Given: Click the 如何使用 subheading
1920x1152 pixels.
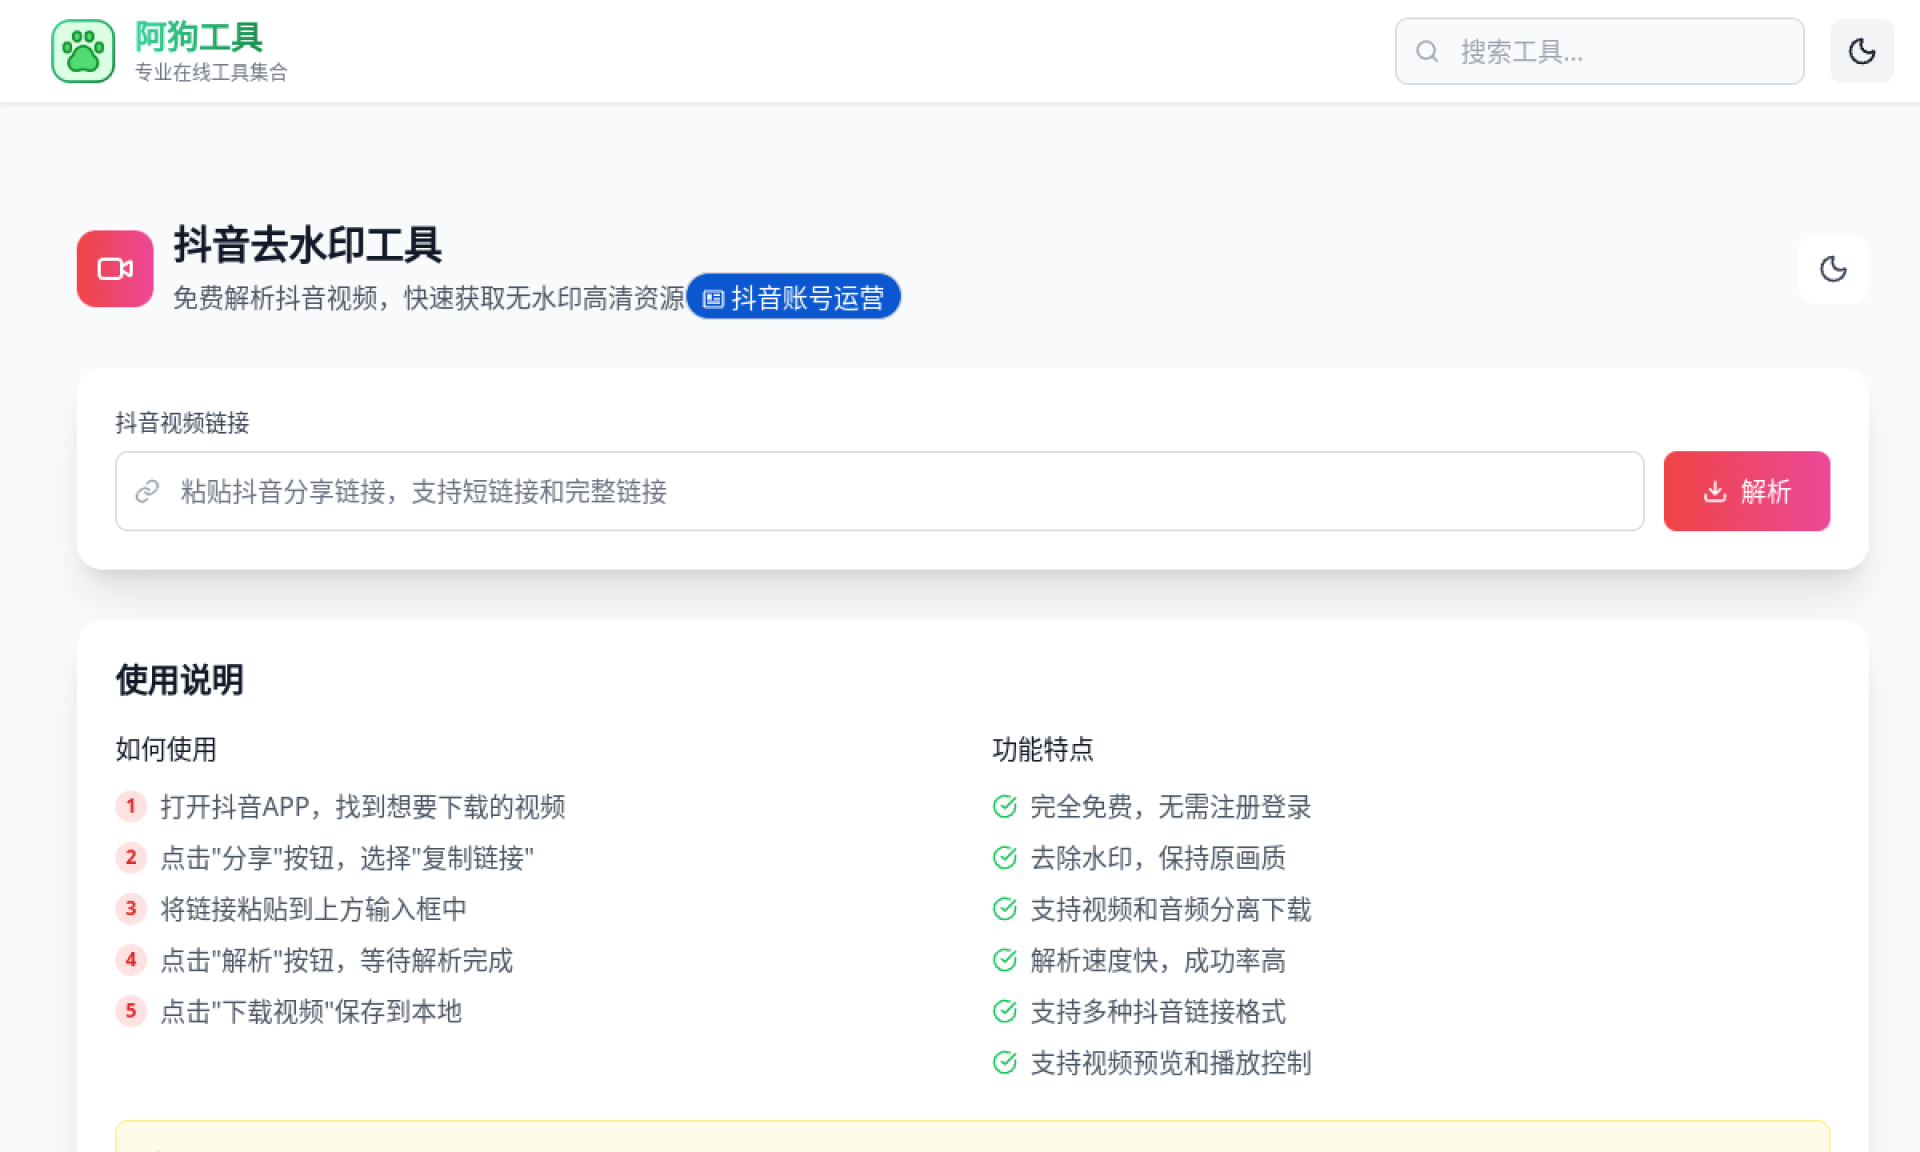Looking at the screenshot, I should point(166,749).
